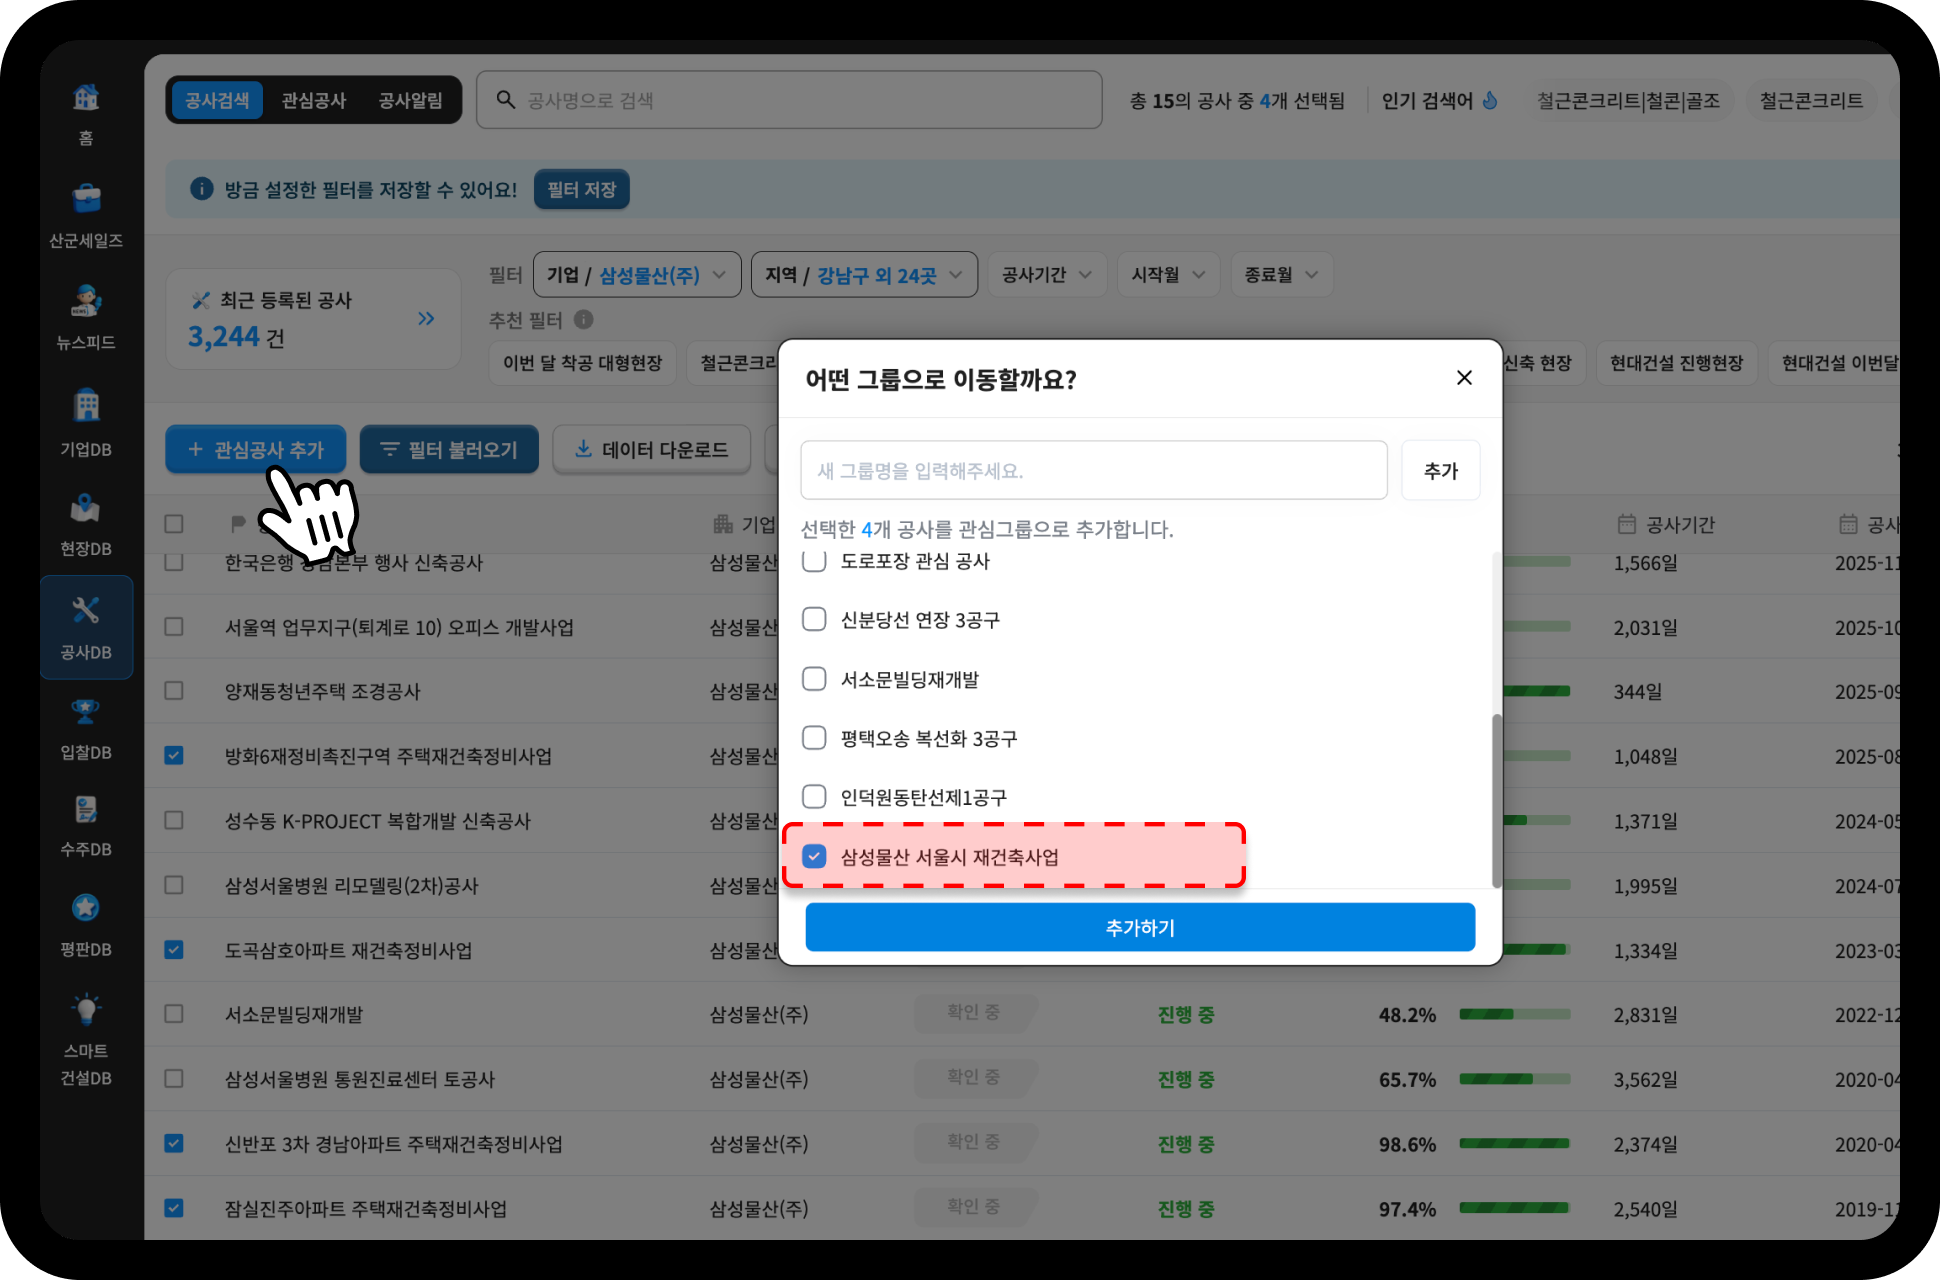Click the 관심공사 추가 button
The image size is (1940, 1280).
click(256, 449)
